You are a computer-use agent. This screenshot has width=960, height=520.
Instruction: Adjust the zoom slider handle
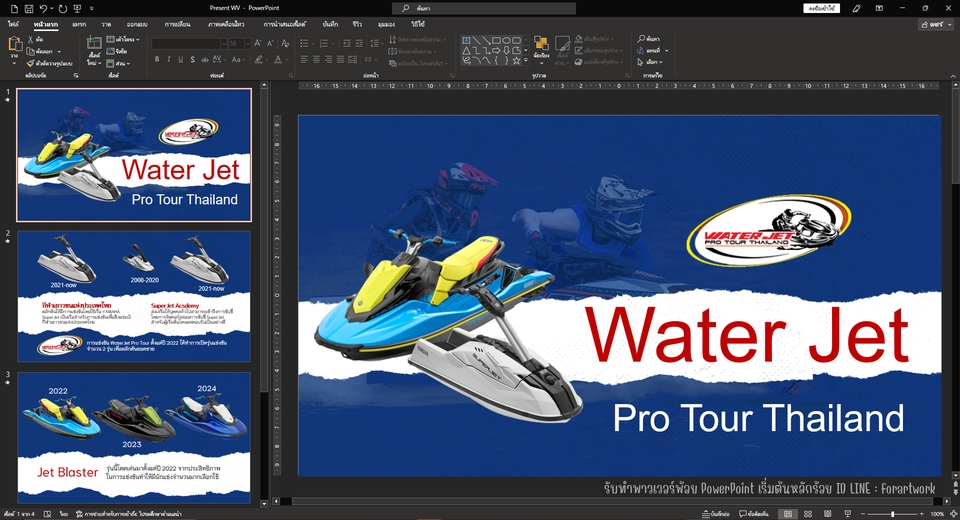[893, 514]
